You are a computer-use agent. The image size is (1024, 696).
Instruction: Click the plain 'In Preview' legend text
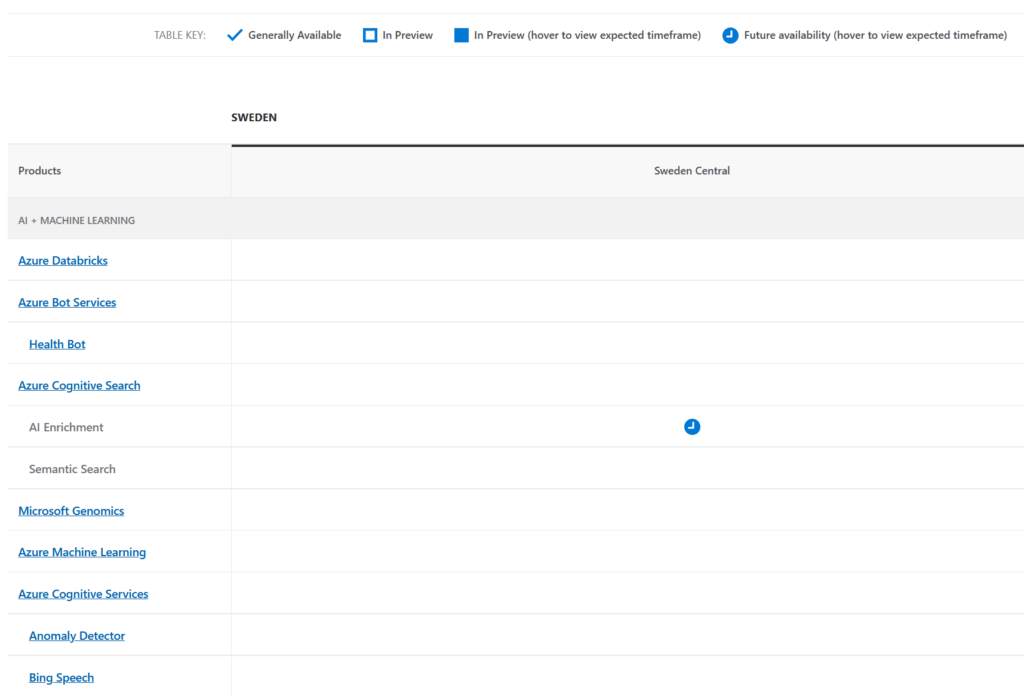click(408, 35)
